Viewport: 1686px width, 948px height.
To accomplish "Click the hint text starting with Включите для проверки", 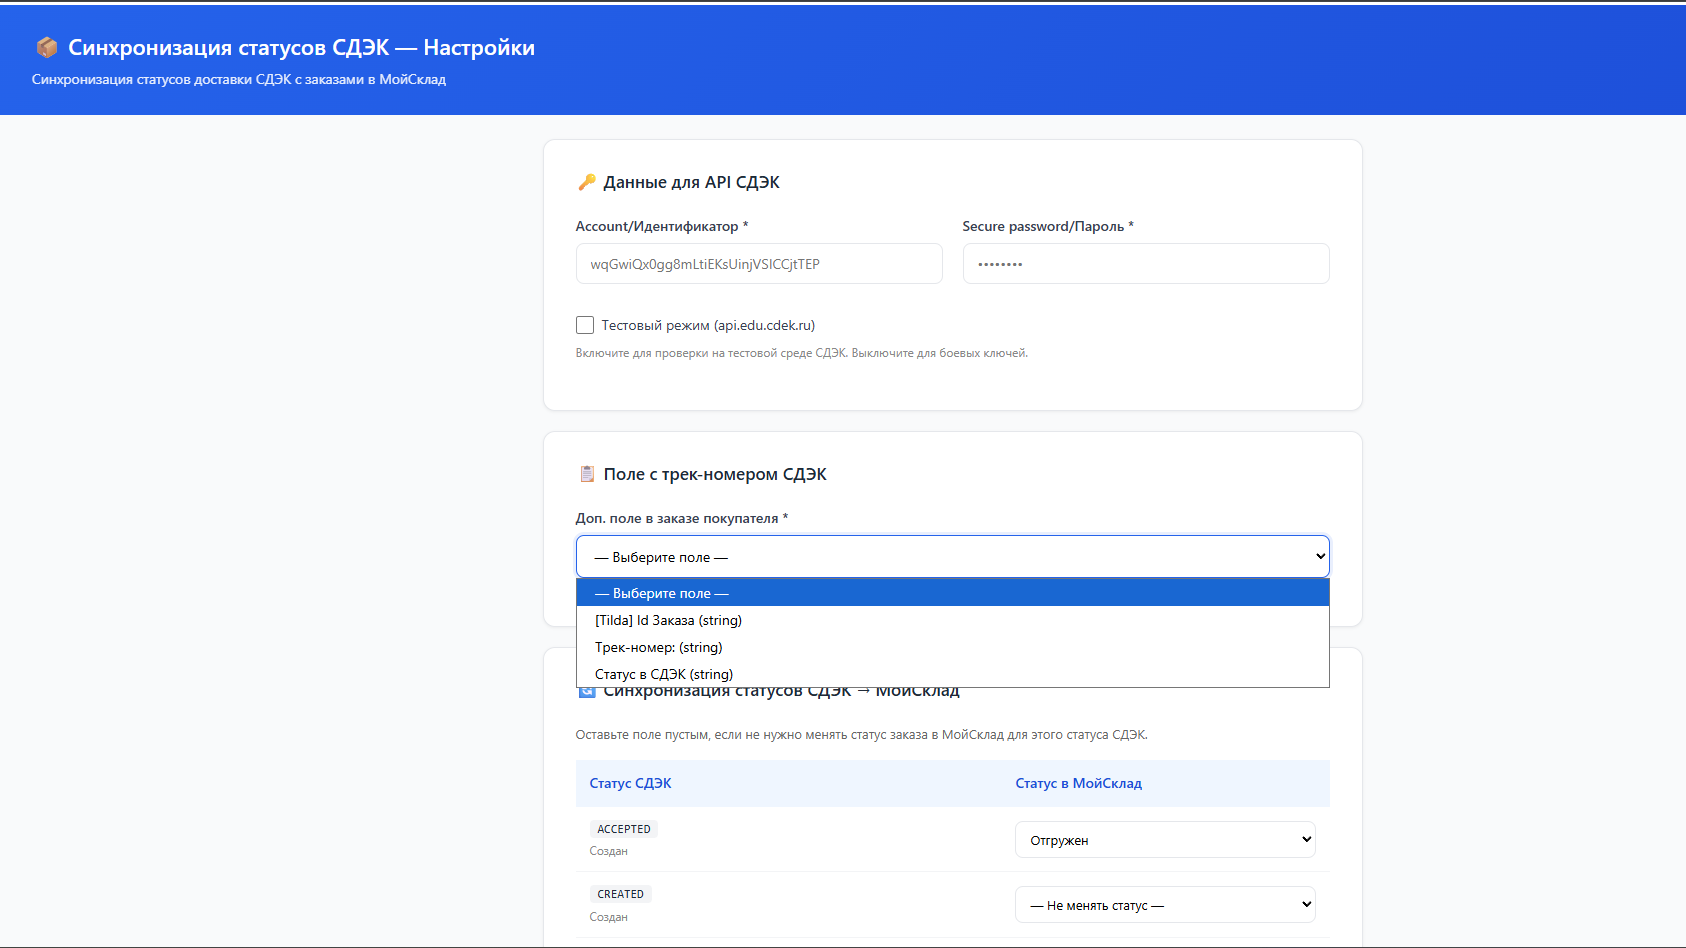I will point(802,353).
